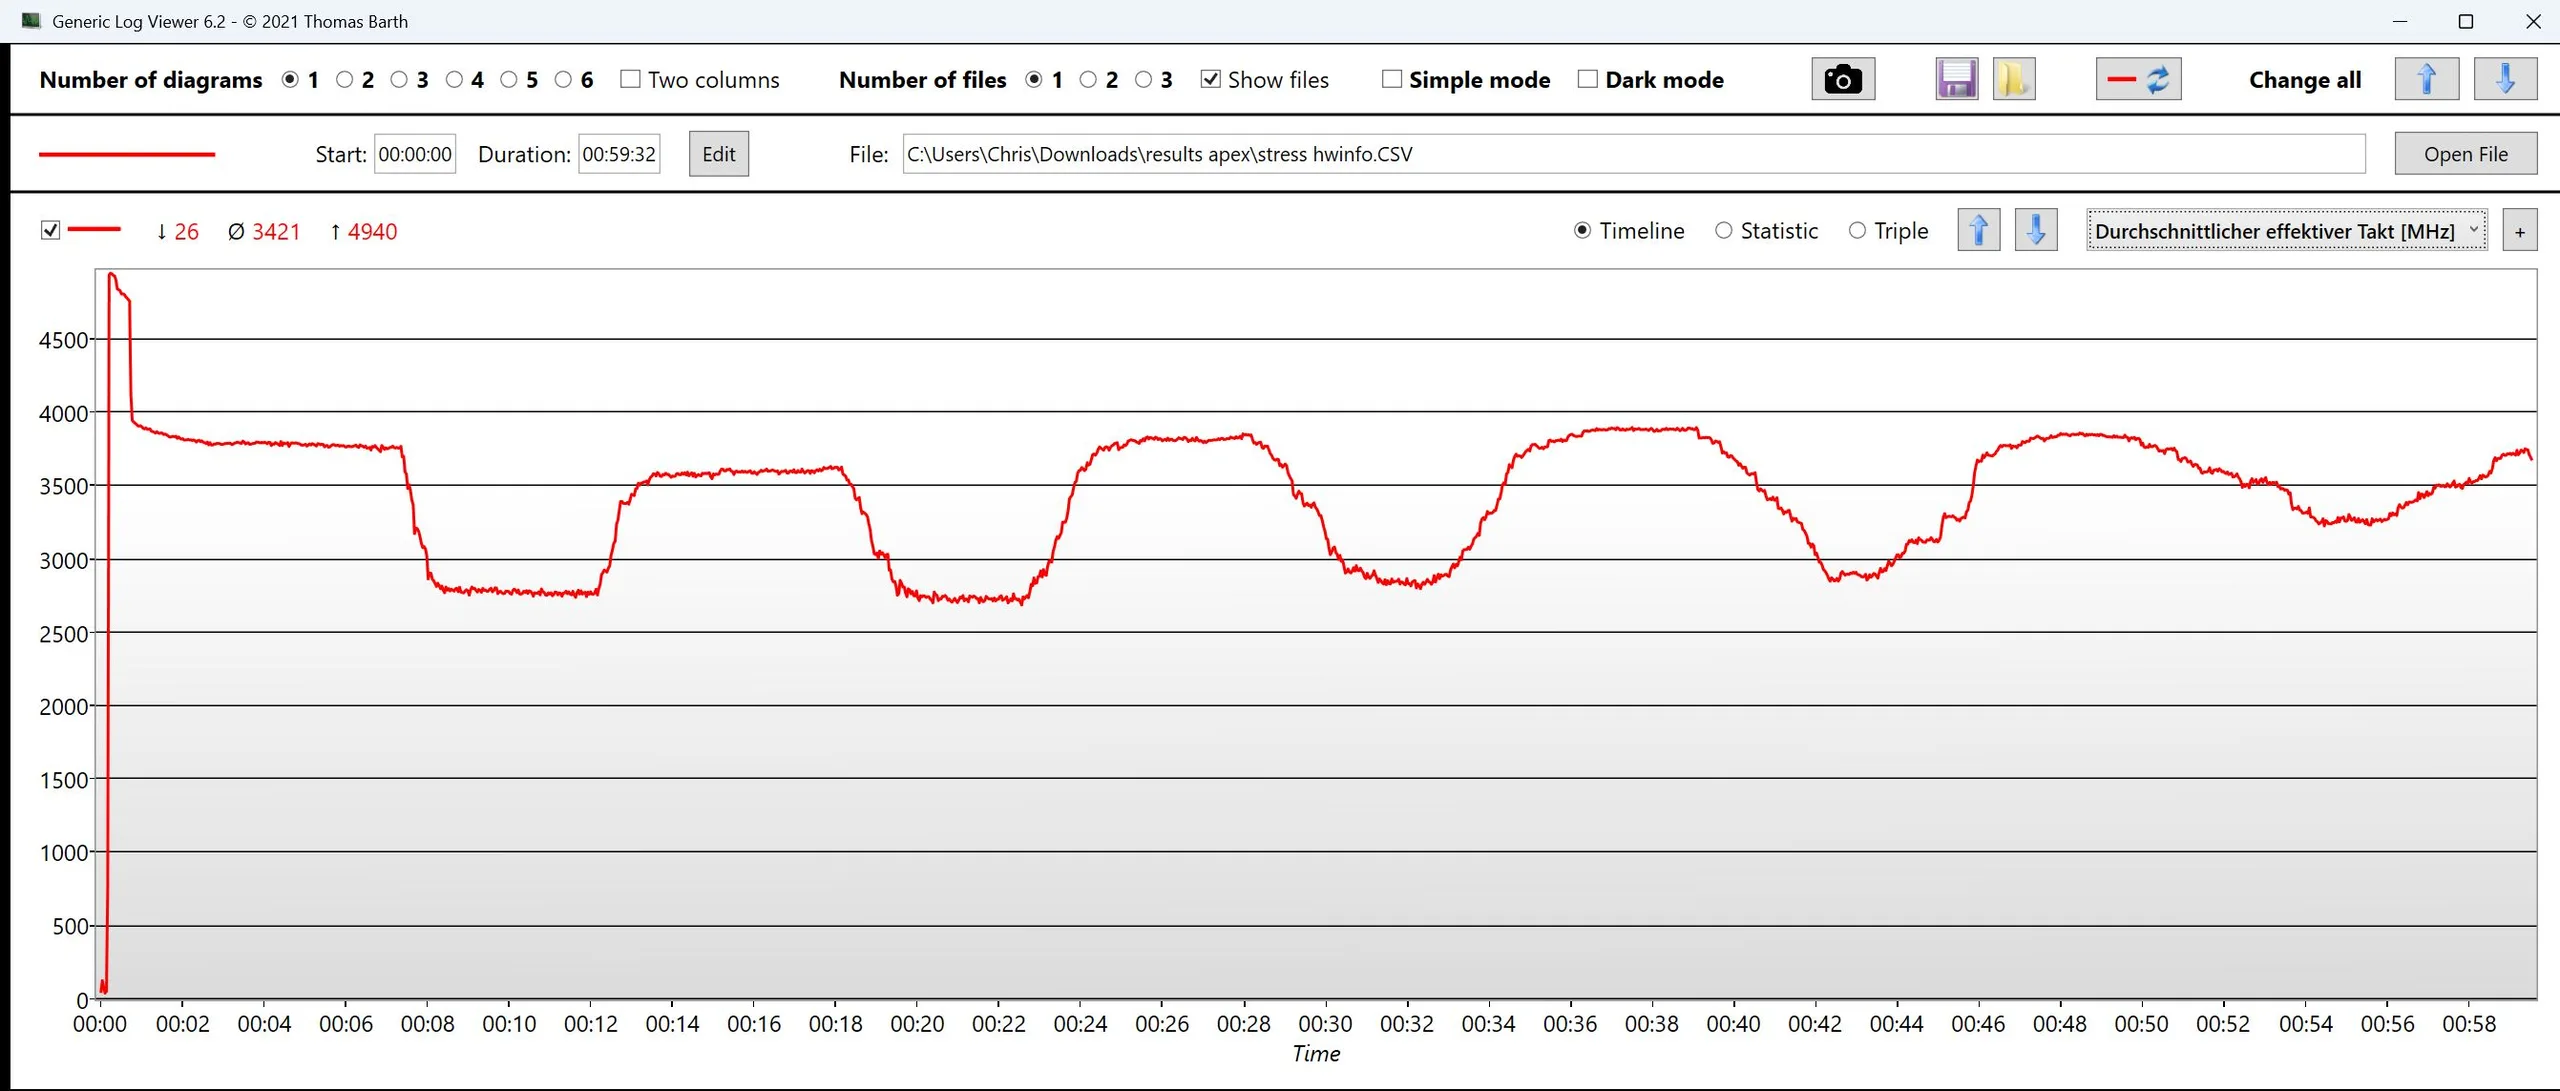Viewport: 2560px width, 1091px height.
Task: Click the file path input field
Action: tap(1632, 154)
